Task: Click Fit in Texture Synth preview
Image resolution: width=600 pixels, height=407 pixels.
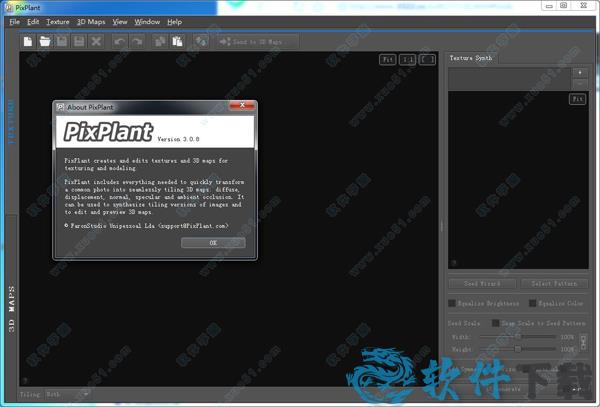Action: tap(577, 99)
